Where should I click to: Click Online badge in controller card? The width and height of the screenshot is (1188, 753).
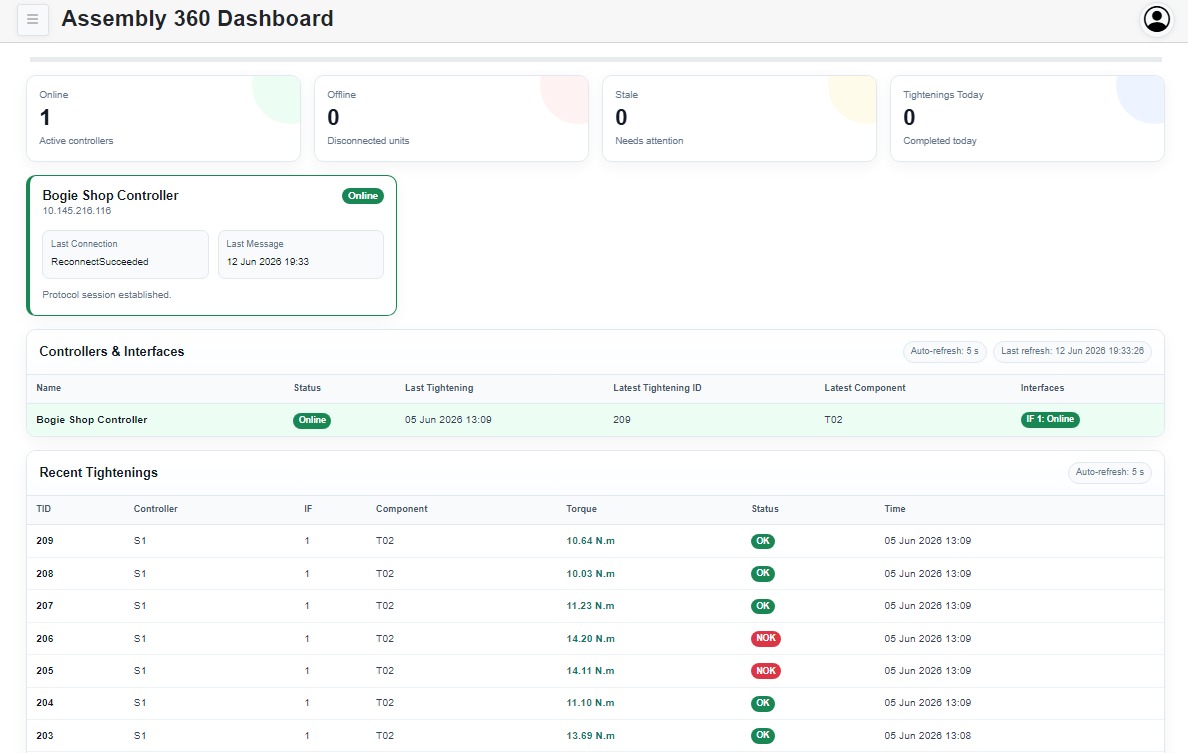(363, 196)
